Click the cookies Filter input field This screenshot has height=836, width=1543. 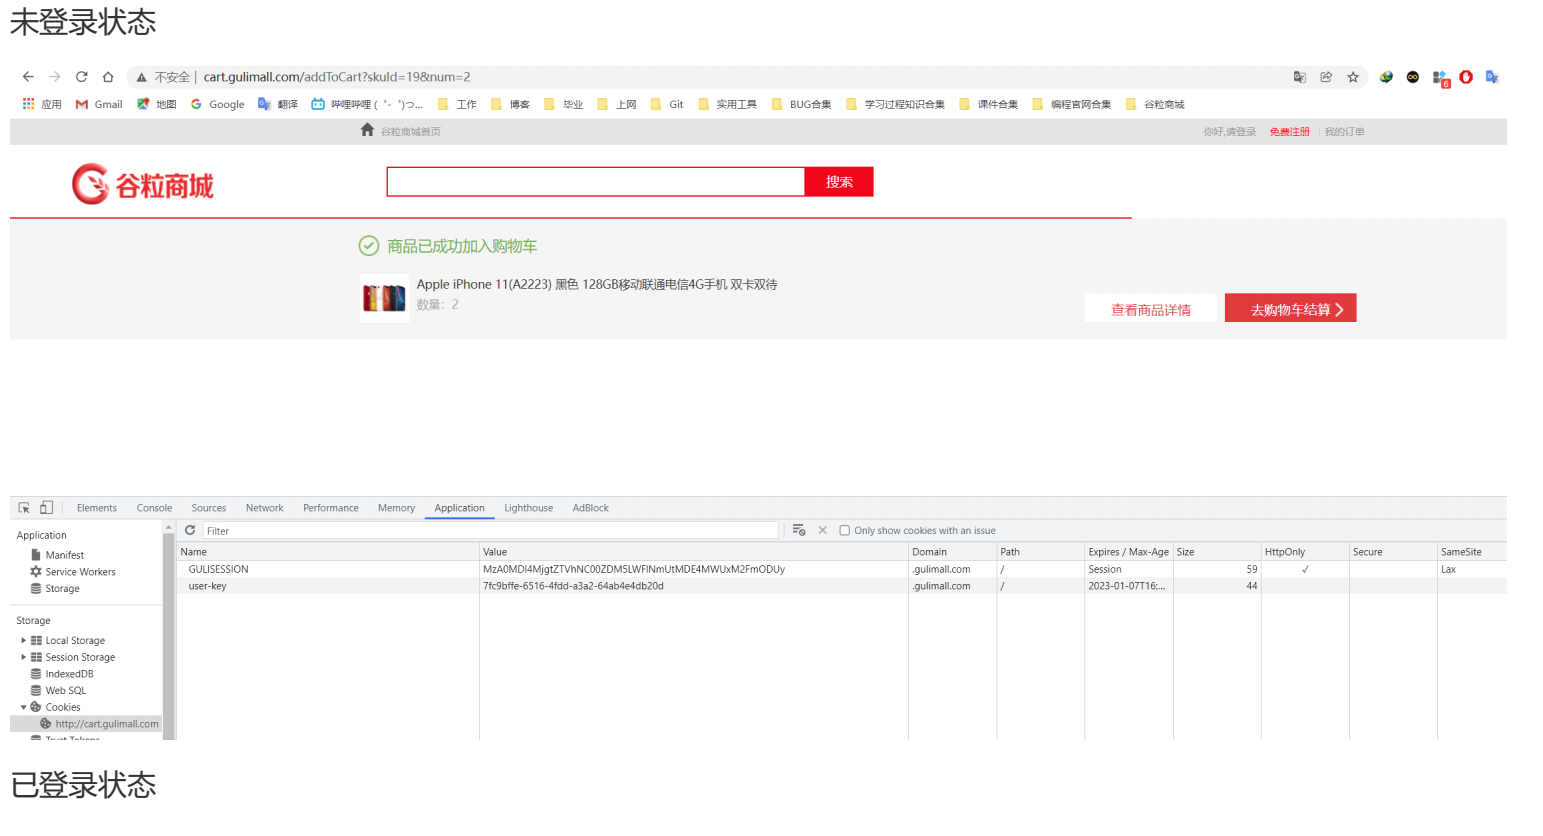pos(490,531)
